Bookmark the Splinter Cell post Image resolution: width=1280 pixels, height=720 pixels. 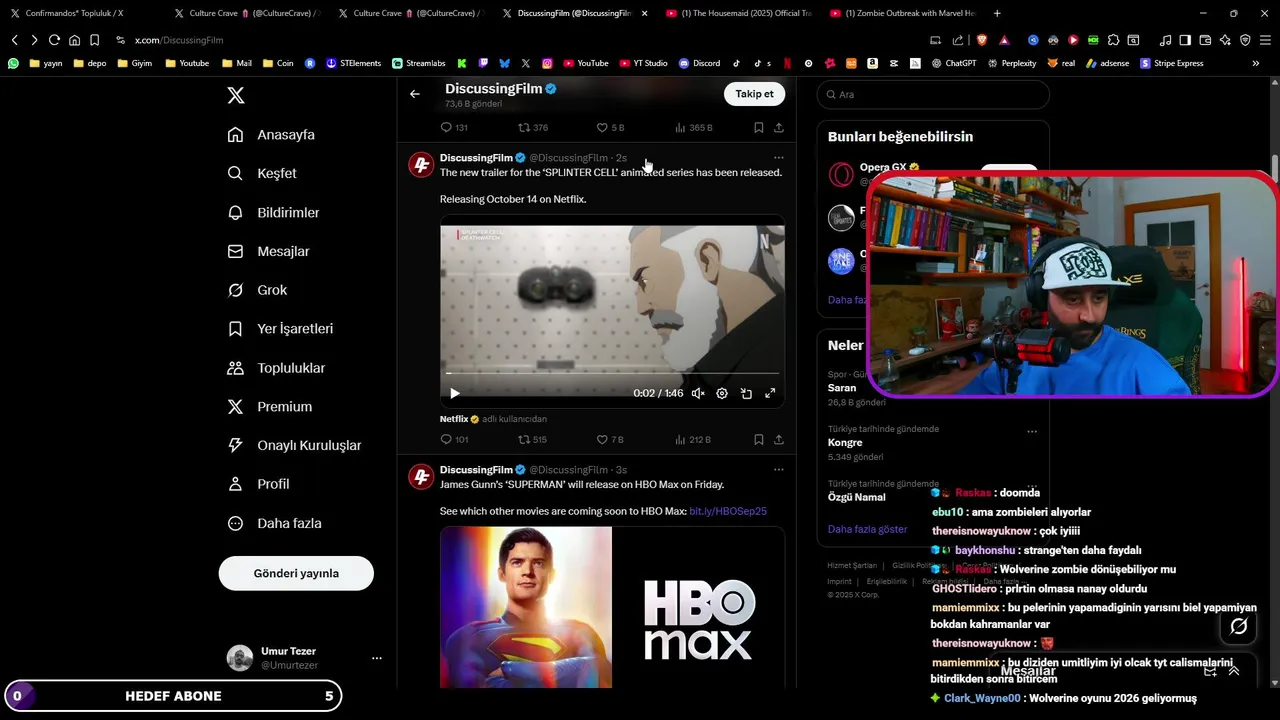tap(759, 439)
